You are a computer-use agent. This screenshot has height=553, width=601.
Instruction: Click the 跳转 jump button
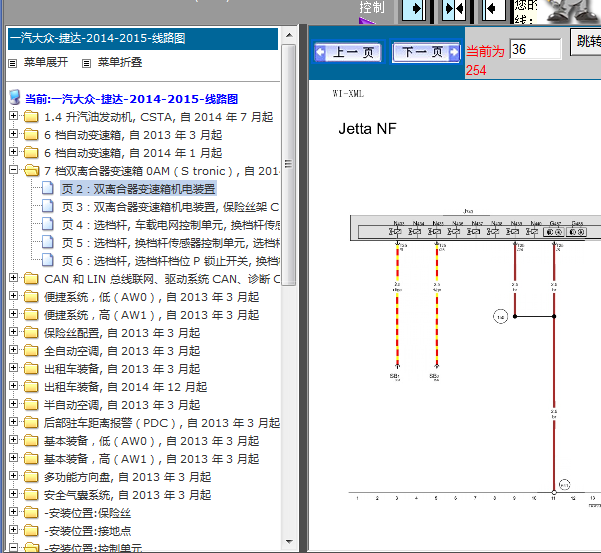586,41
